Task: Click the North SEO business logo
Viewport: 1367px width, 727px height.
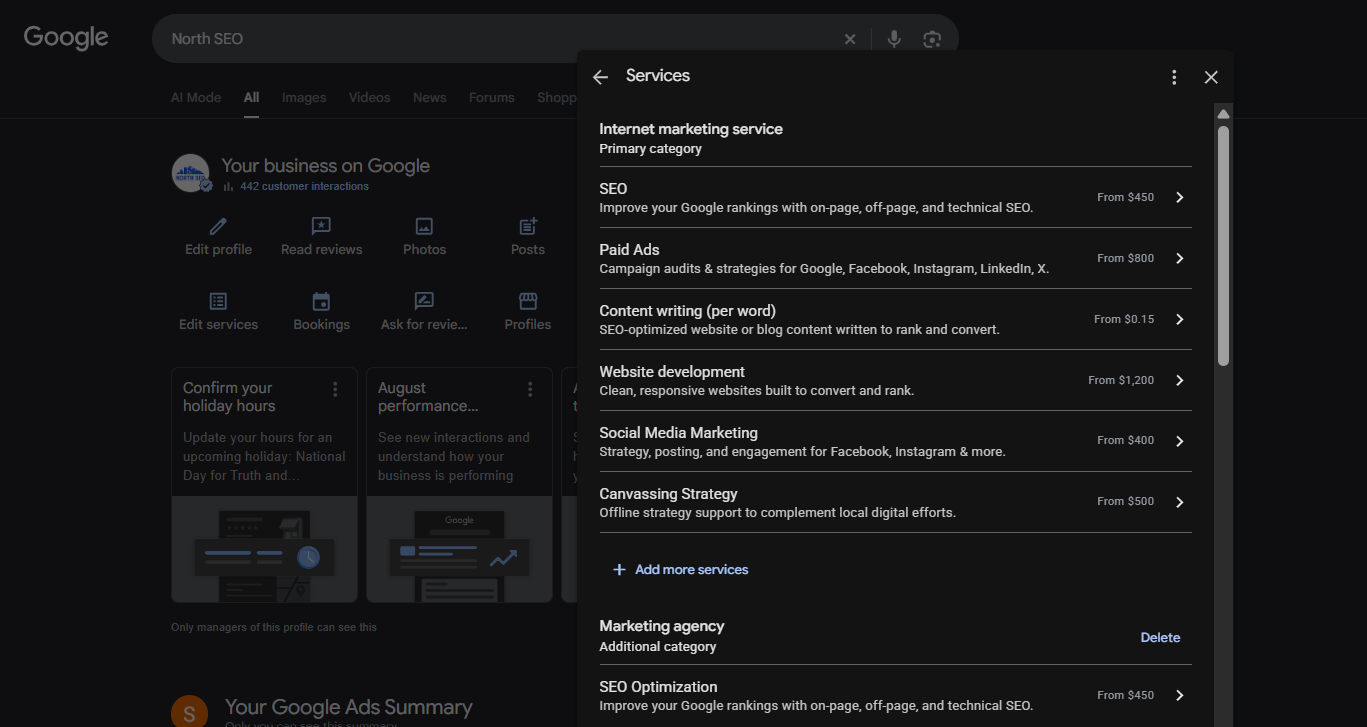Action: point(190,173)
